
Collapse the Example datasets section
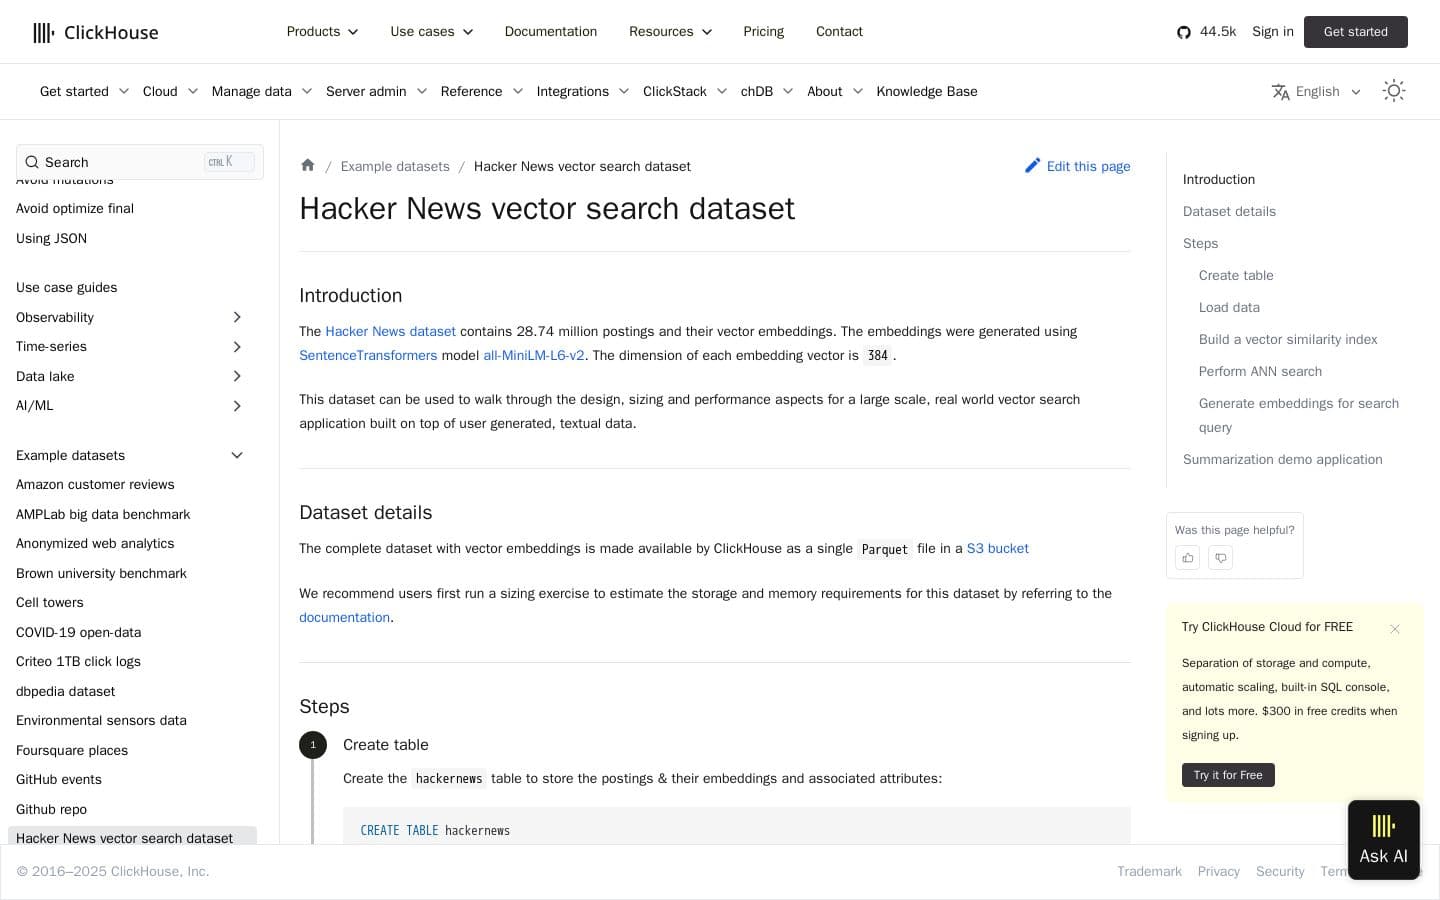click(237, 455)
